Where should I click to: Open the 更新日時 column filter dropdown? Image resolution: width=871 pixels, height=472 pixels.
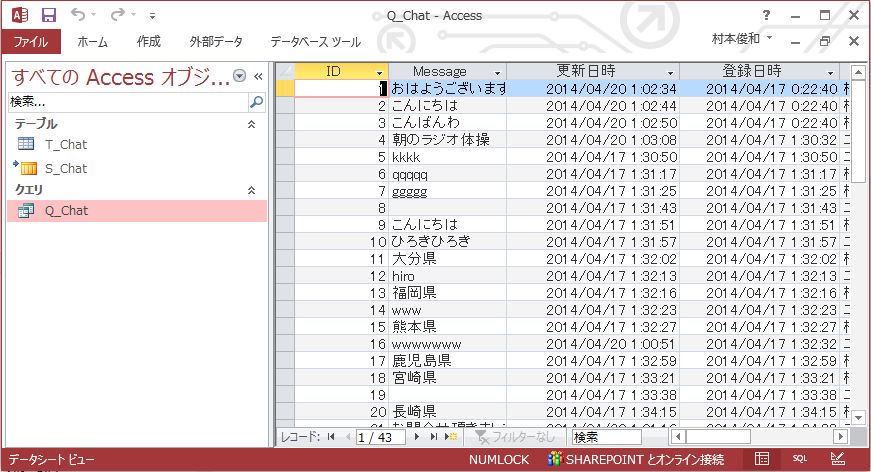669,72
